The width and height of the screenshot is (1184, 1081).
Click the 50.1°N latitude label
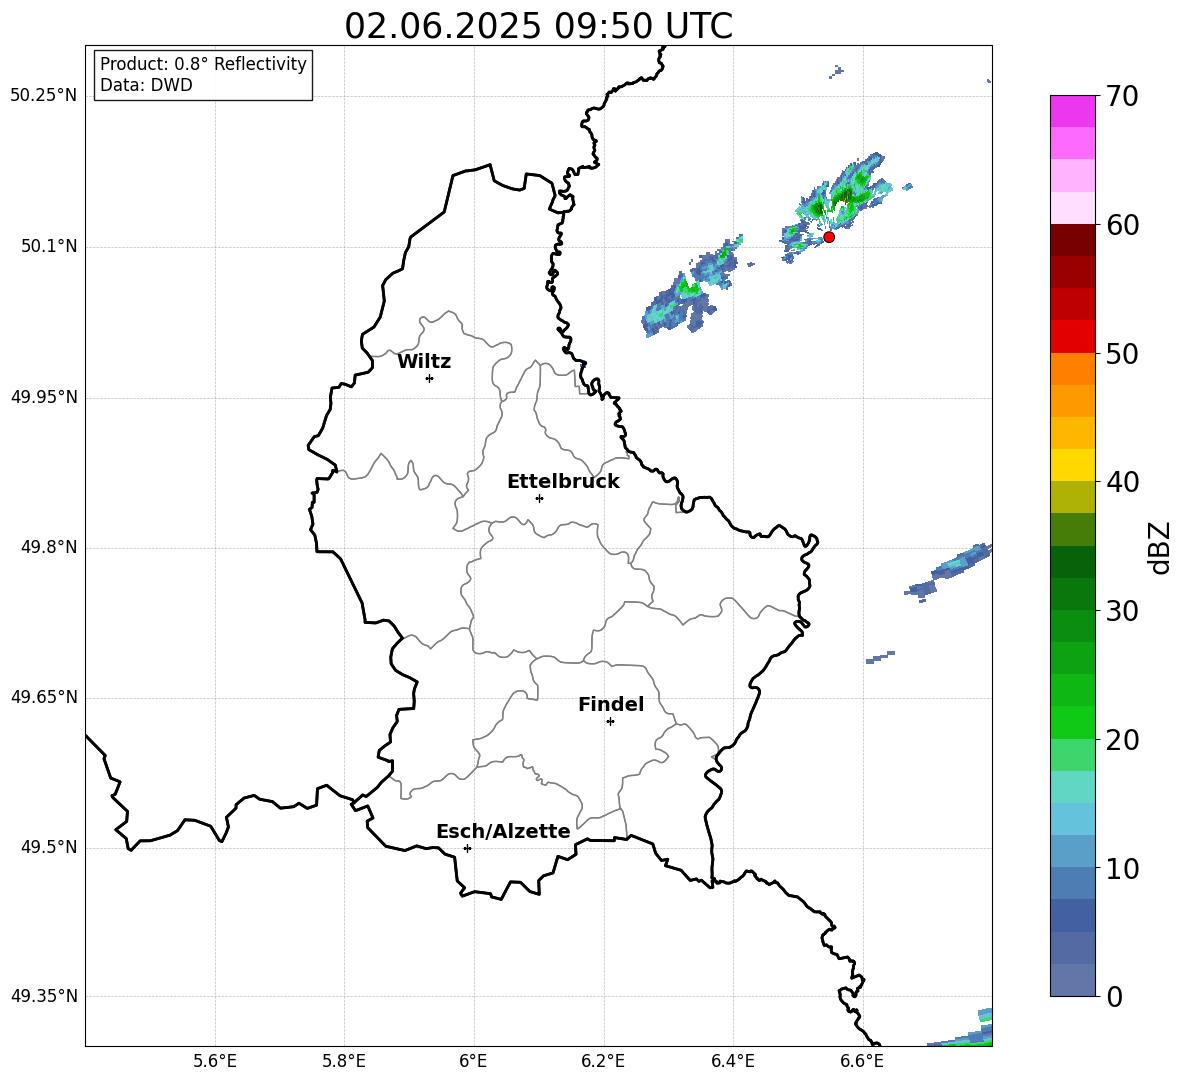click(x=50, y=246)
